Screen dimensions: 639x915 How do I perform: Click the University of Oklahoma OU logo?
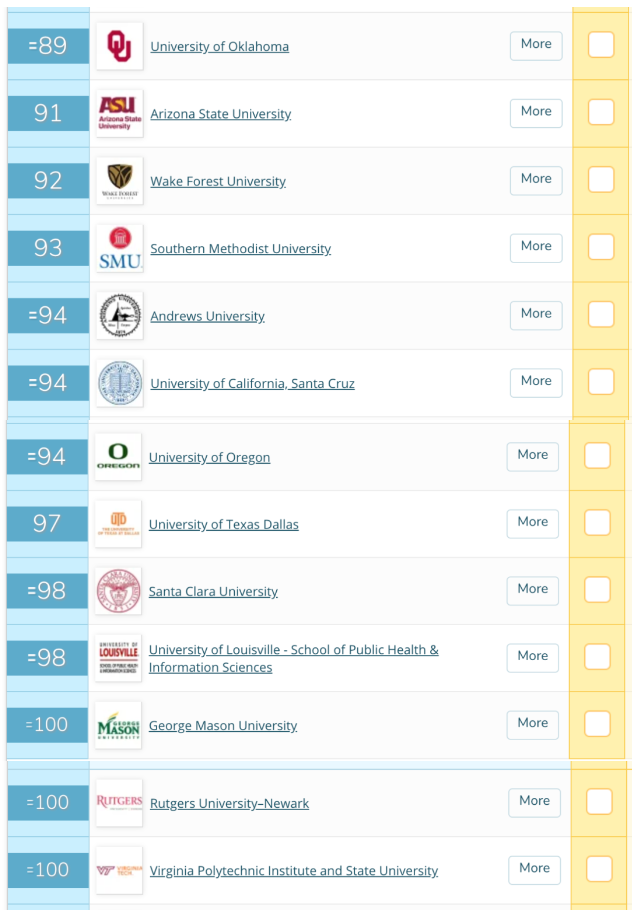point(120,46)
